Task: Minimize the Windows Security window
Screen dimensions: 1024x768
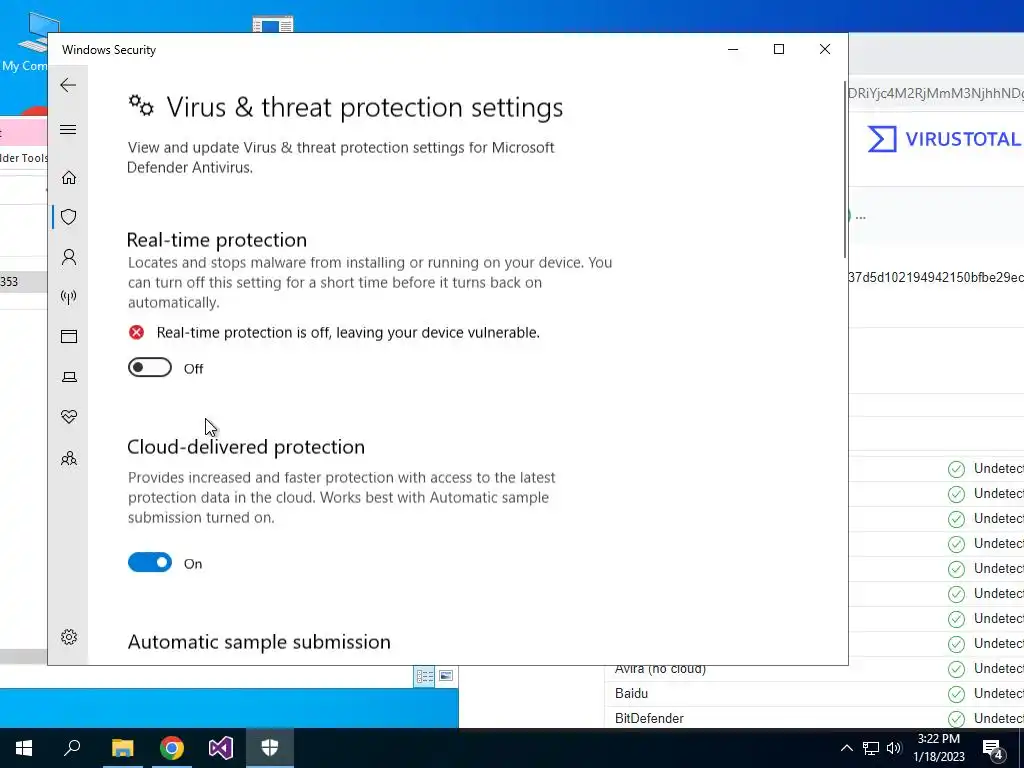Action: click(x=733, y=49)
